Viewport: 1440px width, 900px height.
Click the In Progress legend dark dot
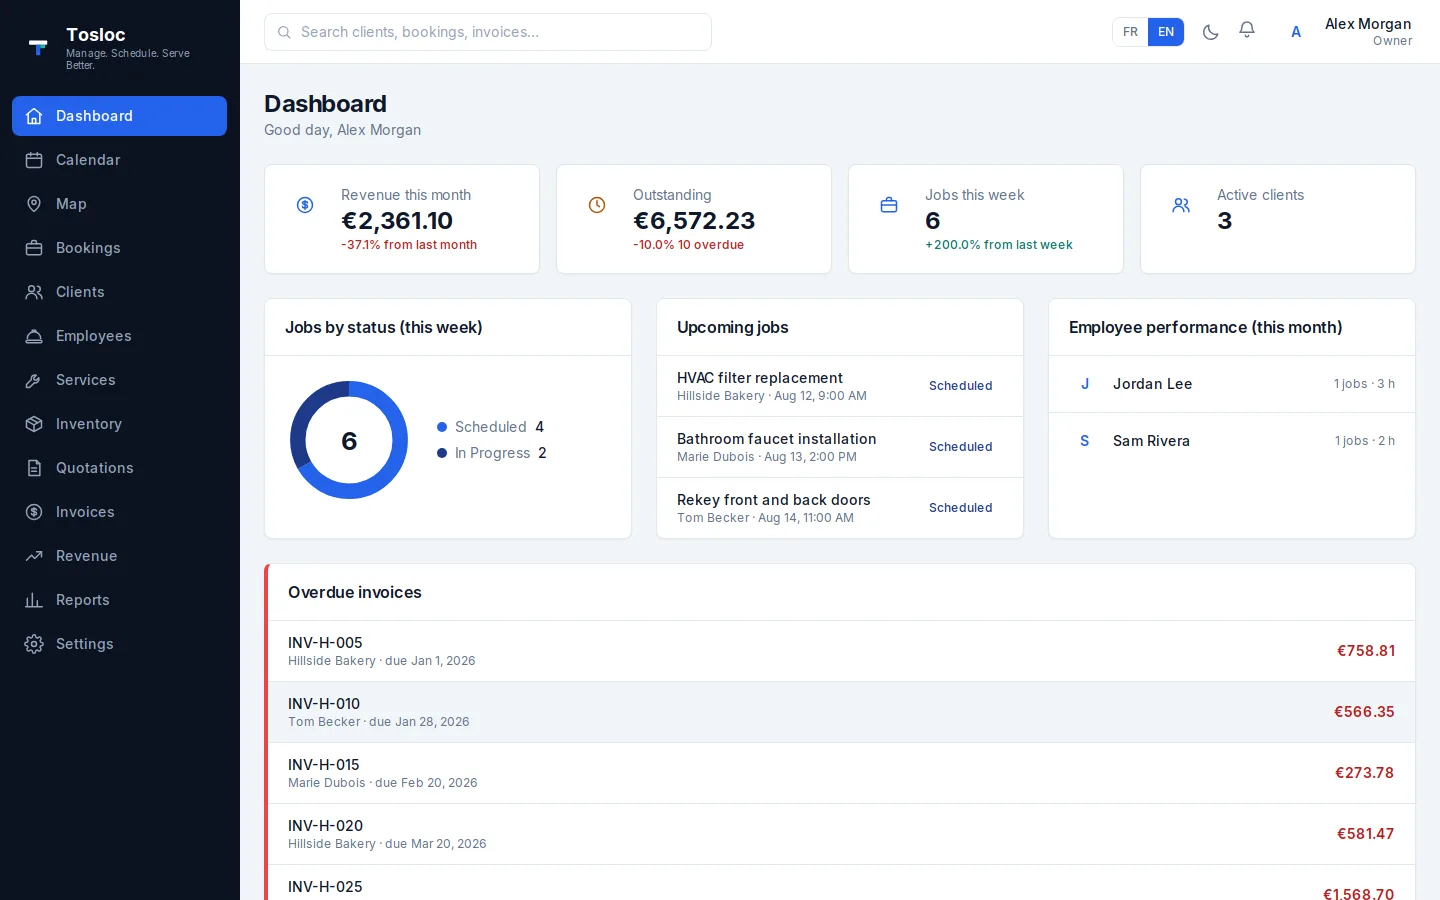click(x=442, y=453)
